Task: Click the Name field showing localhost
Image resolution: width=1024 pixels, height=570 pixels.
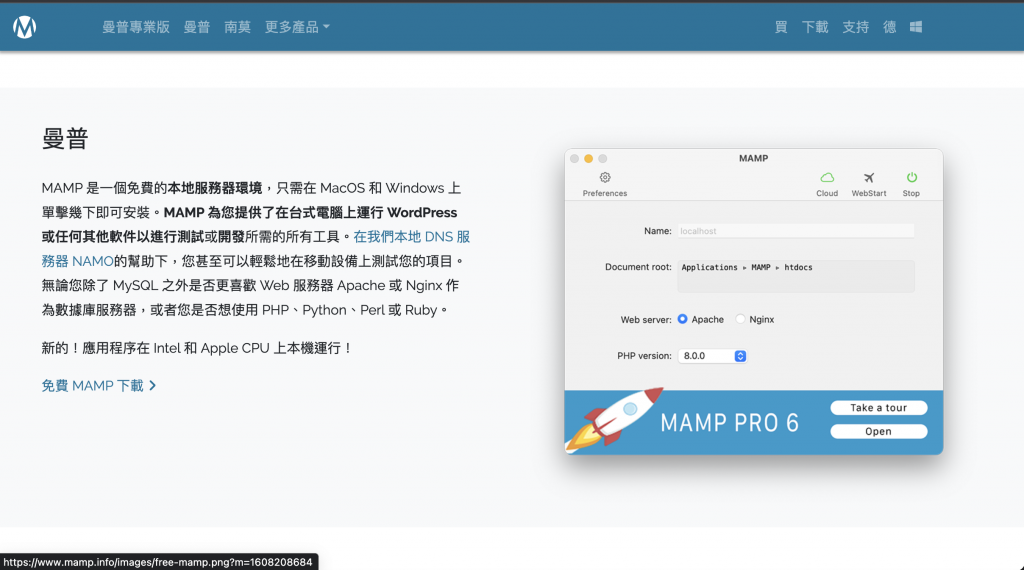Action: (x=795, y=231)
